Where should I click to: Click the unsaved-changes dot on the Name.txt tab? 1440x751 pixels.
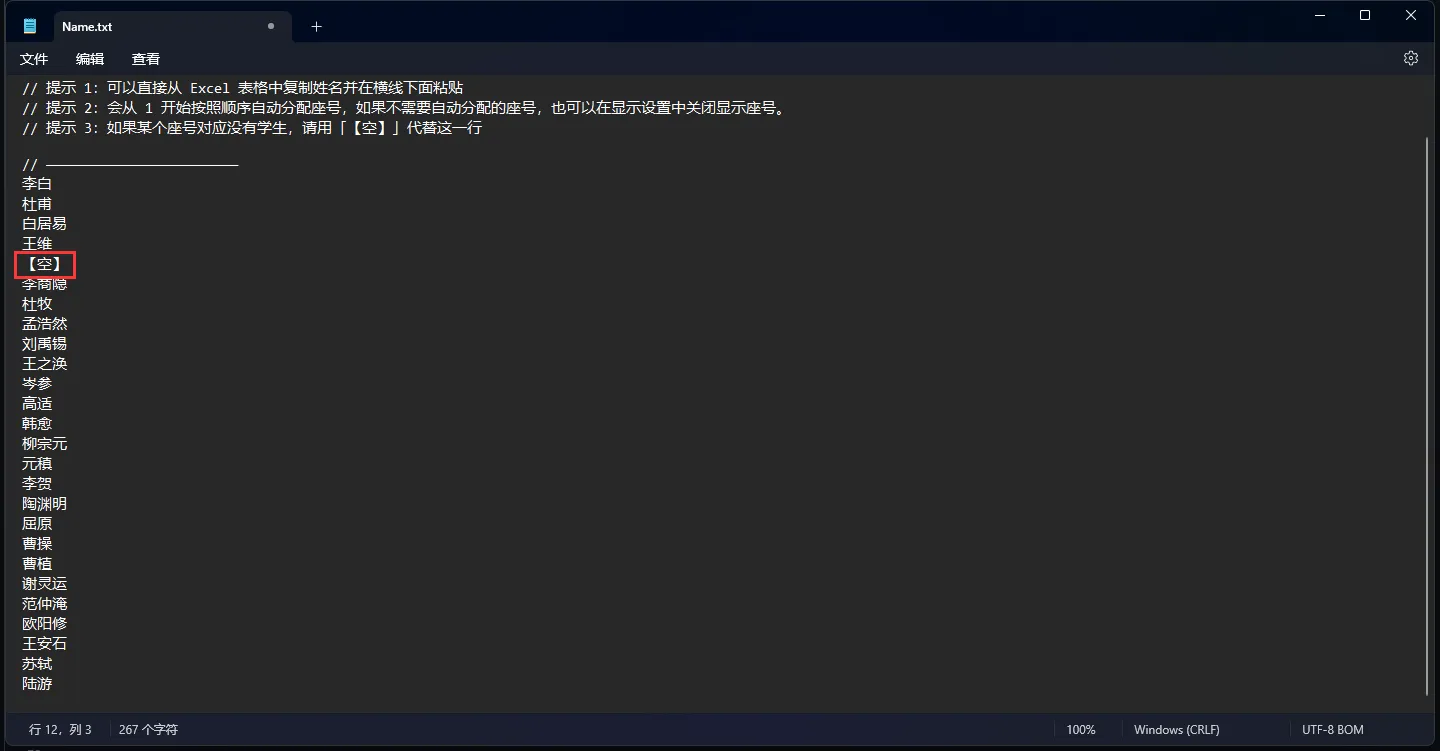pyautogui.click(x=271, y=26)
